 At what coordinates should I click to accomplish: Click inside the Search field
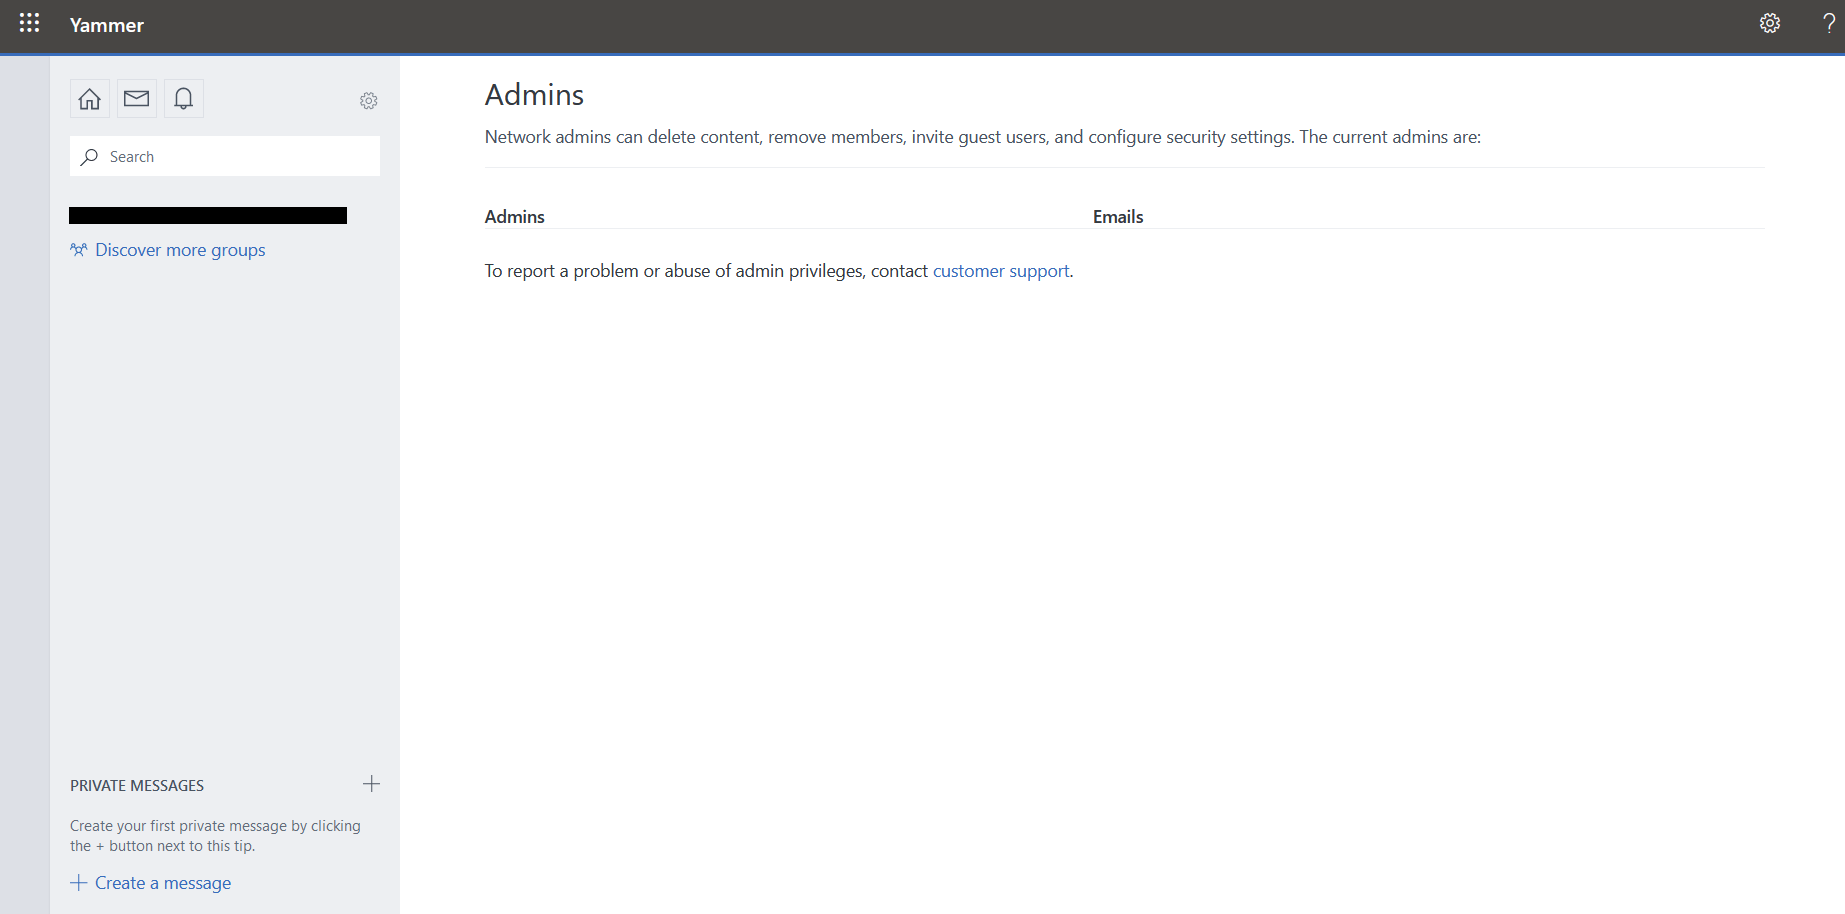coord(200,156)
